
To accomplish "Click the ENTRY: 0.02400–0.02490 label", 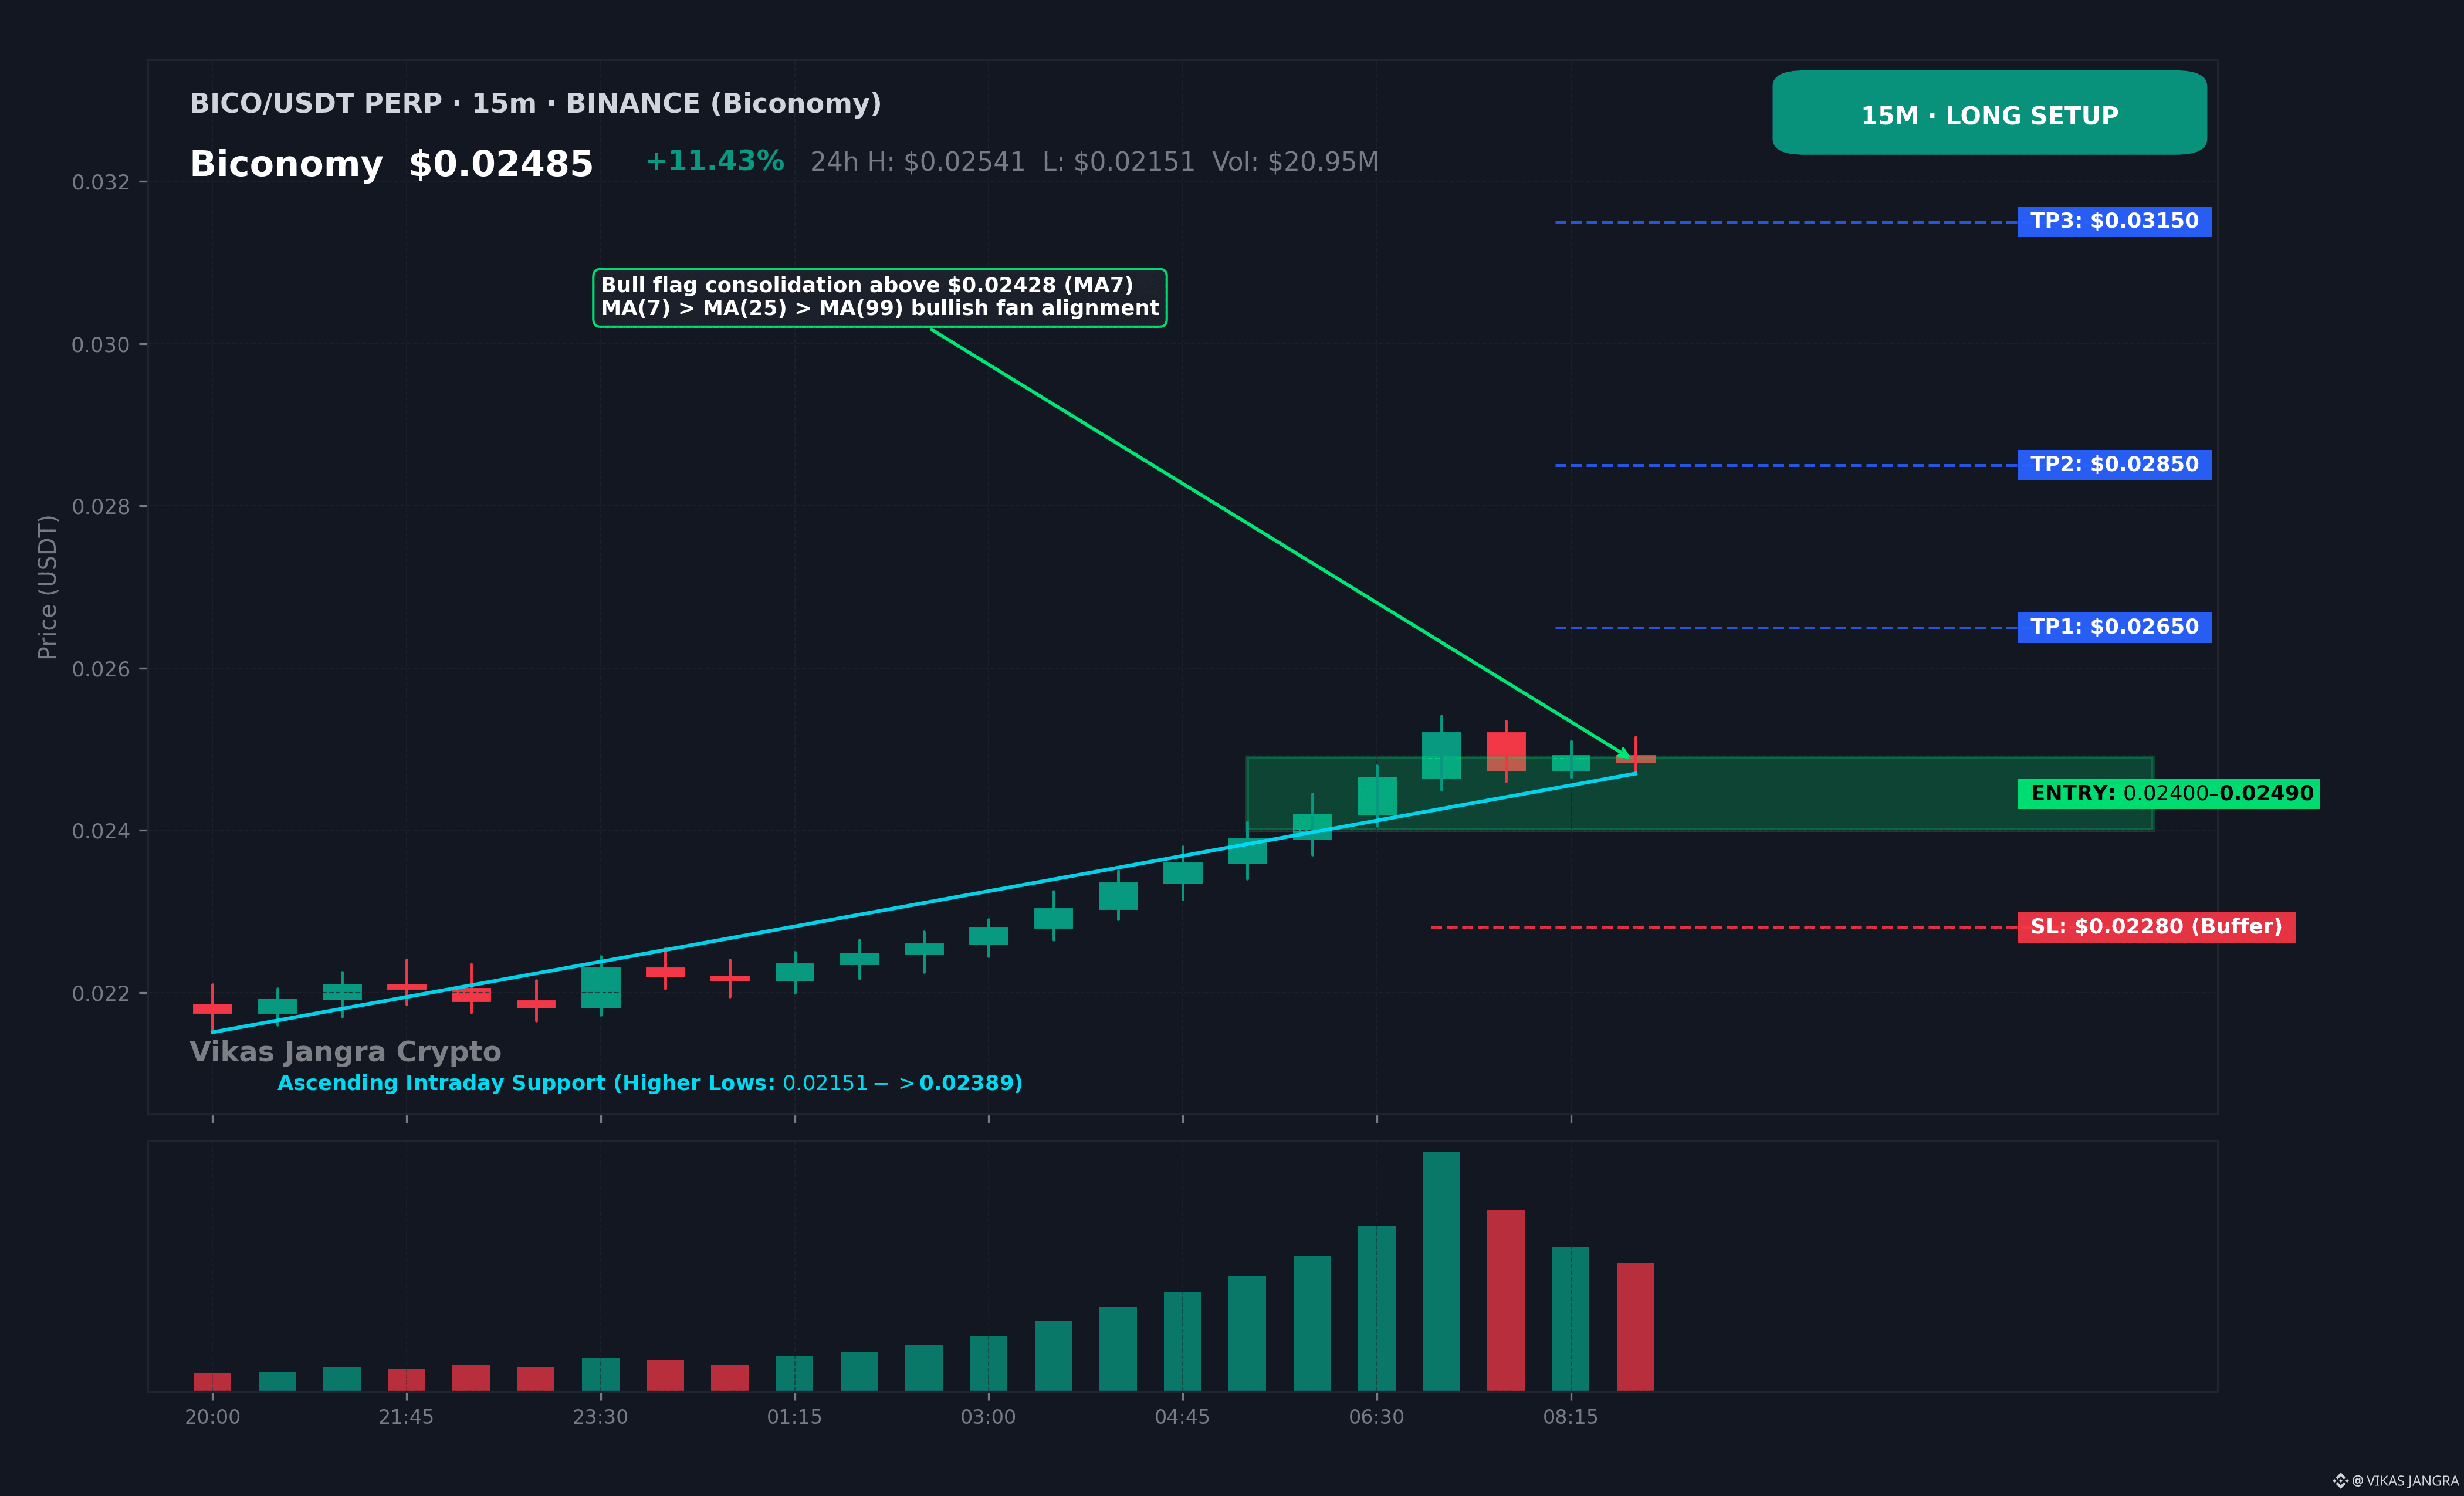I will (2168, 794).
